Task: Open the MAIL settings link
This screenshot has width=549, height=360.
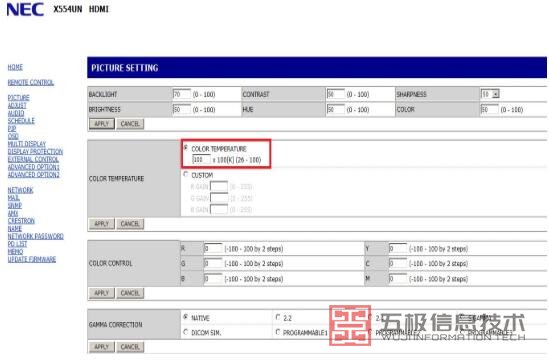Action: coord(13,198)
